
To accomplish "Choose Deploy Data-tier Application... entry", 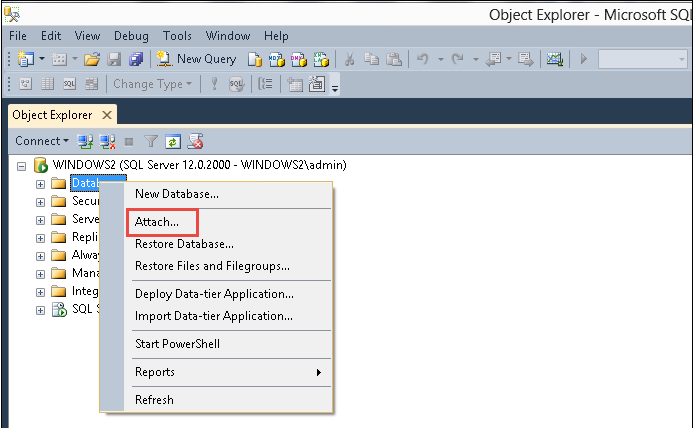I will click(214, 294).
